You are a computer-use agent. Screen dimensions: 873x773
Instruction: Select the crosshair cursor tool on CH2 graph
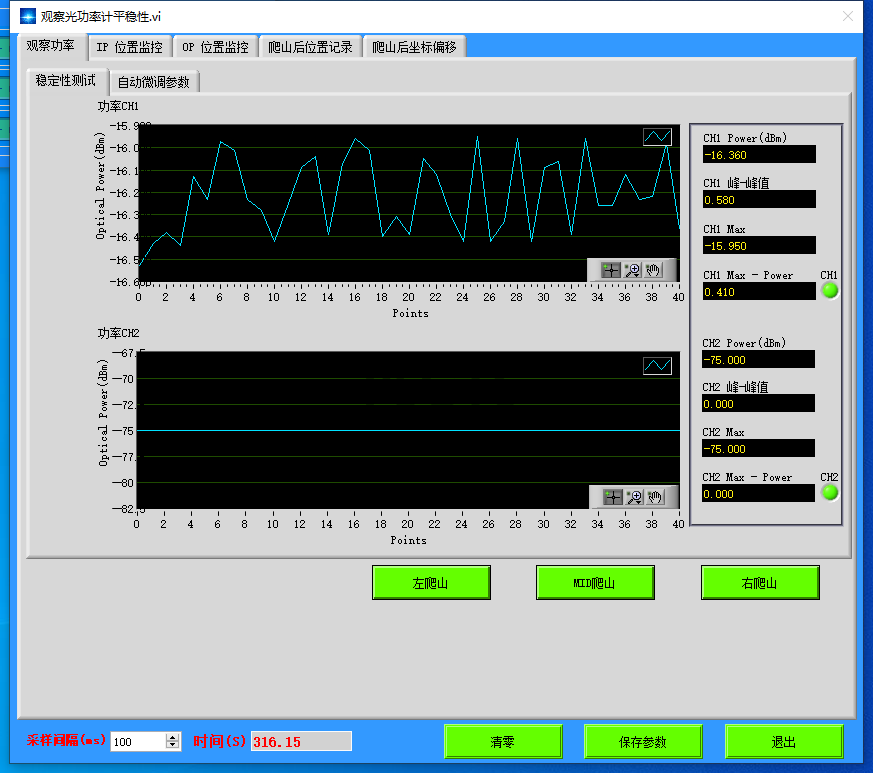[x=612, y=496]
